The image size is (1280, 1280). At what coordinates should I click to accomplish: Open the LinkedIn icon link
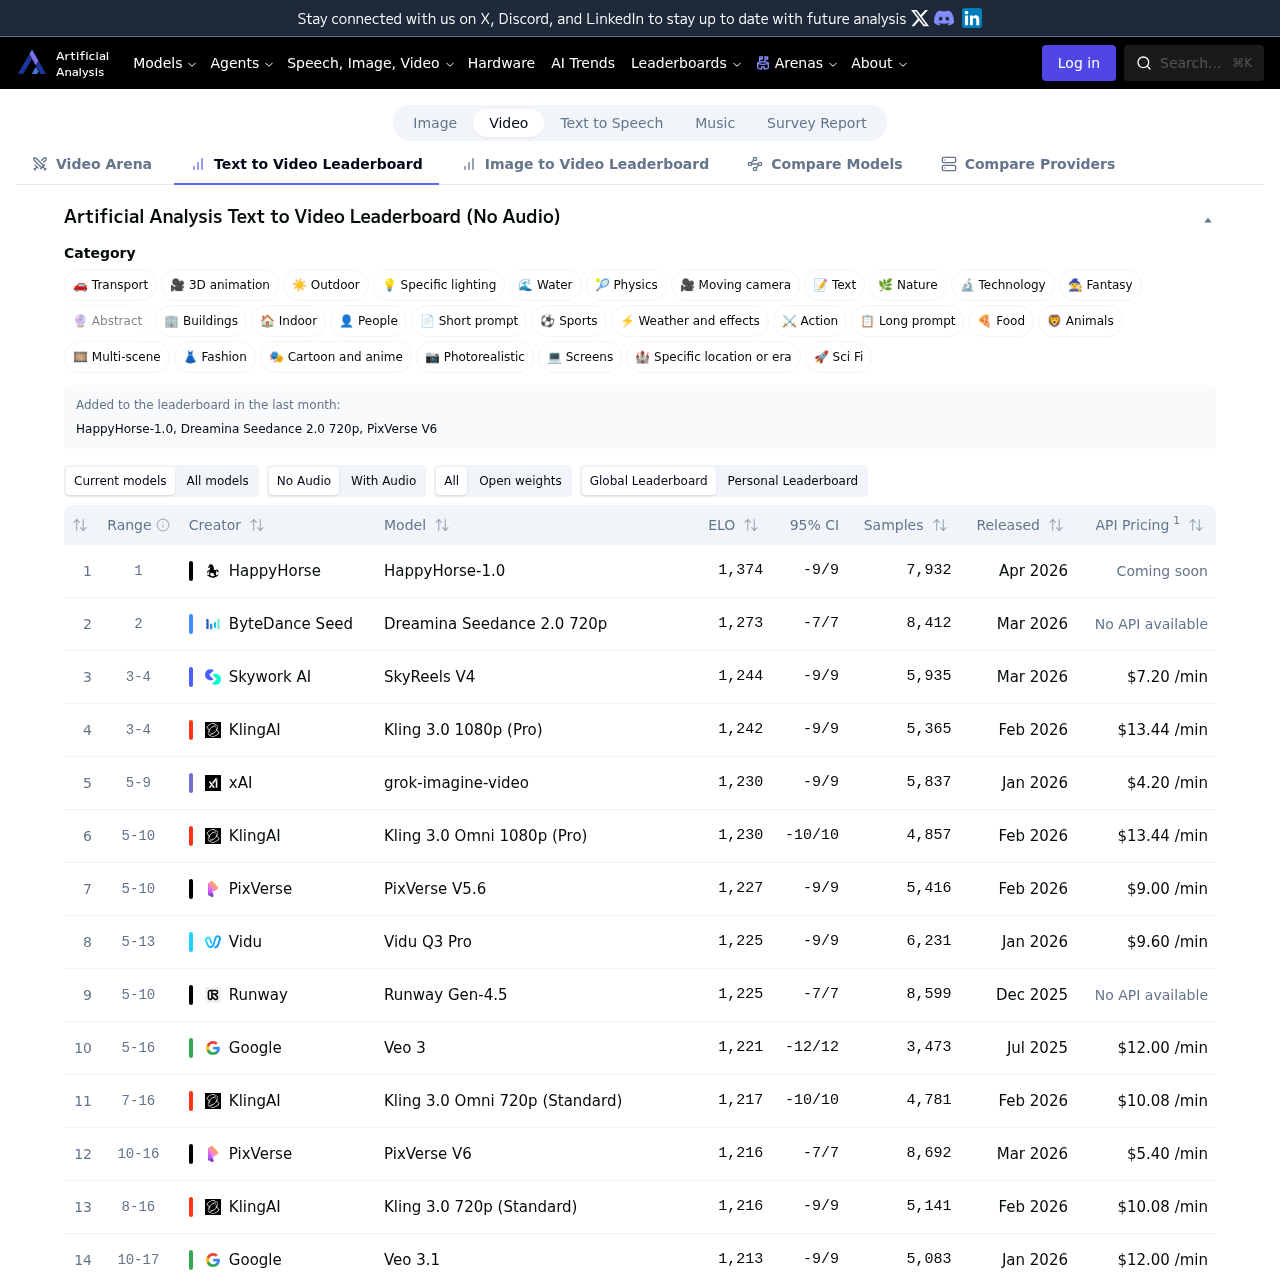pos(970,17)
